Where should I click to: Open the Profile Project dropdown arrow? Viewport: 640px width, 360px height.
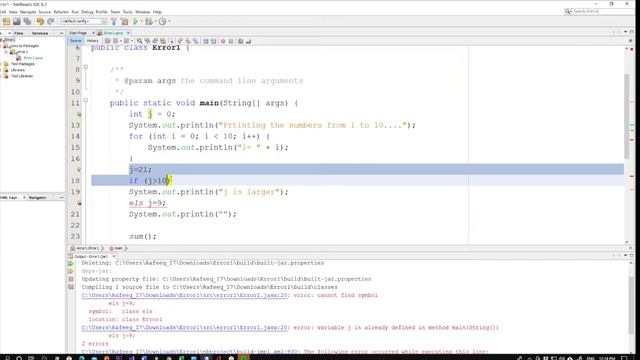click(169, 21)
